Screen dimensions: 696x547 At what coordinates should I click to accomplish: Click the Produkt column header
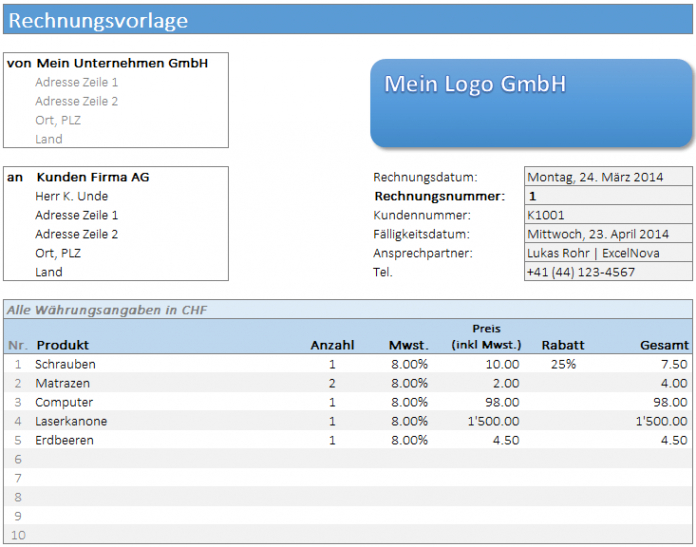tap(63, 345)
